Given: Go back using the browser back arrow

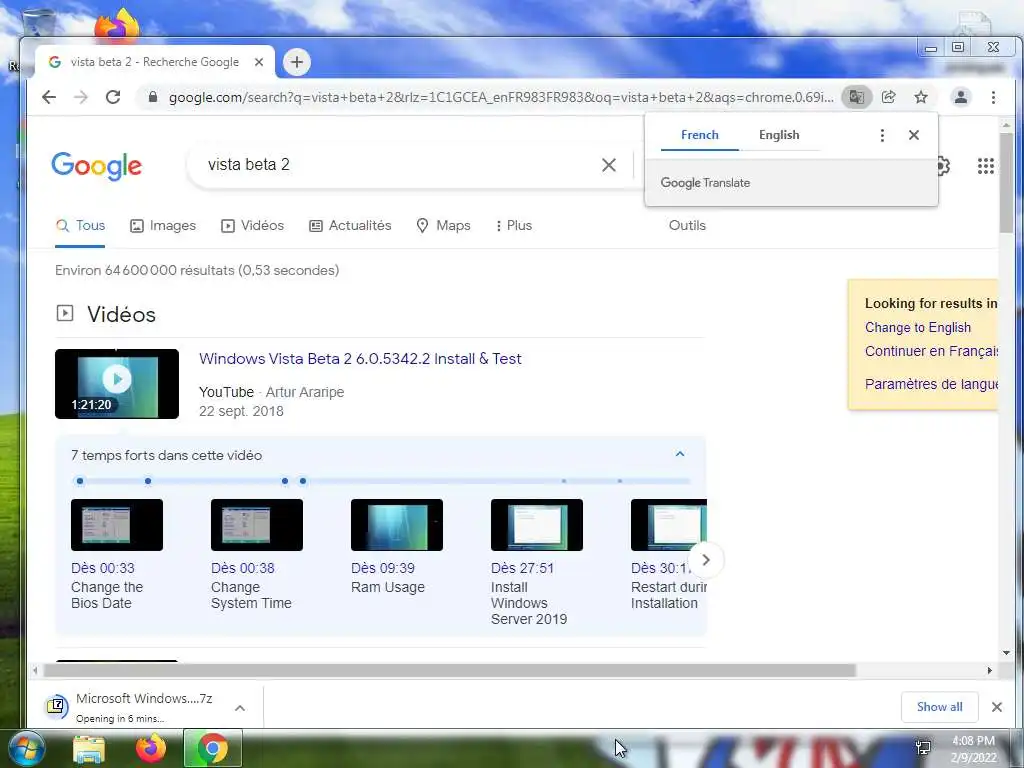Looking at the screenshot, I should pos(49,97).
